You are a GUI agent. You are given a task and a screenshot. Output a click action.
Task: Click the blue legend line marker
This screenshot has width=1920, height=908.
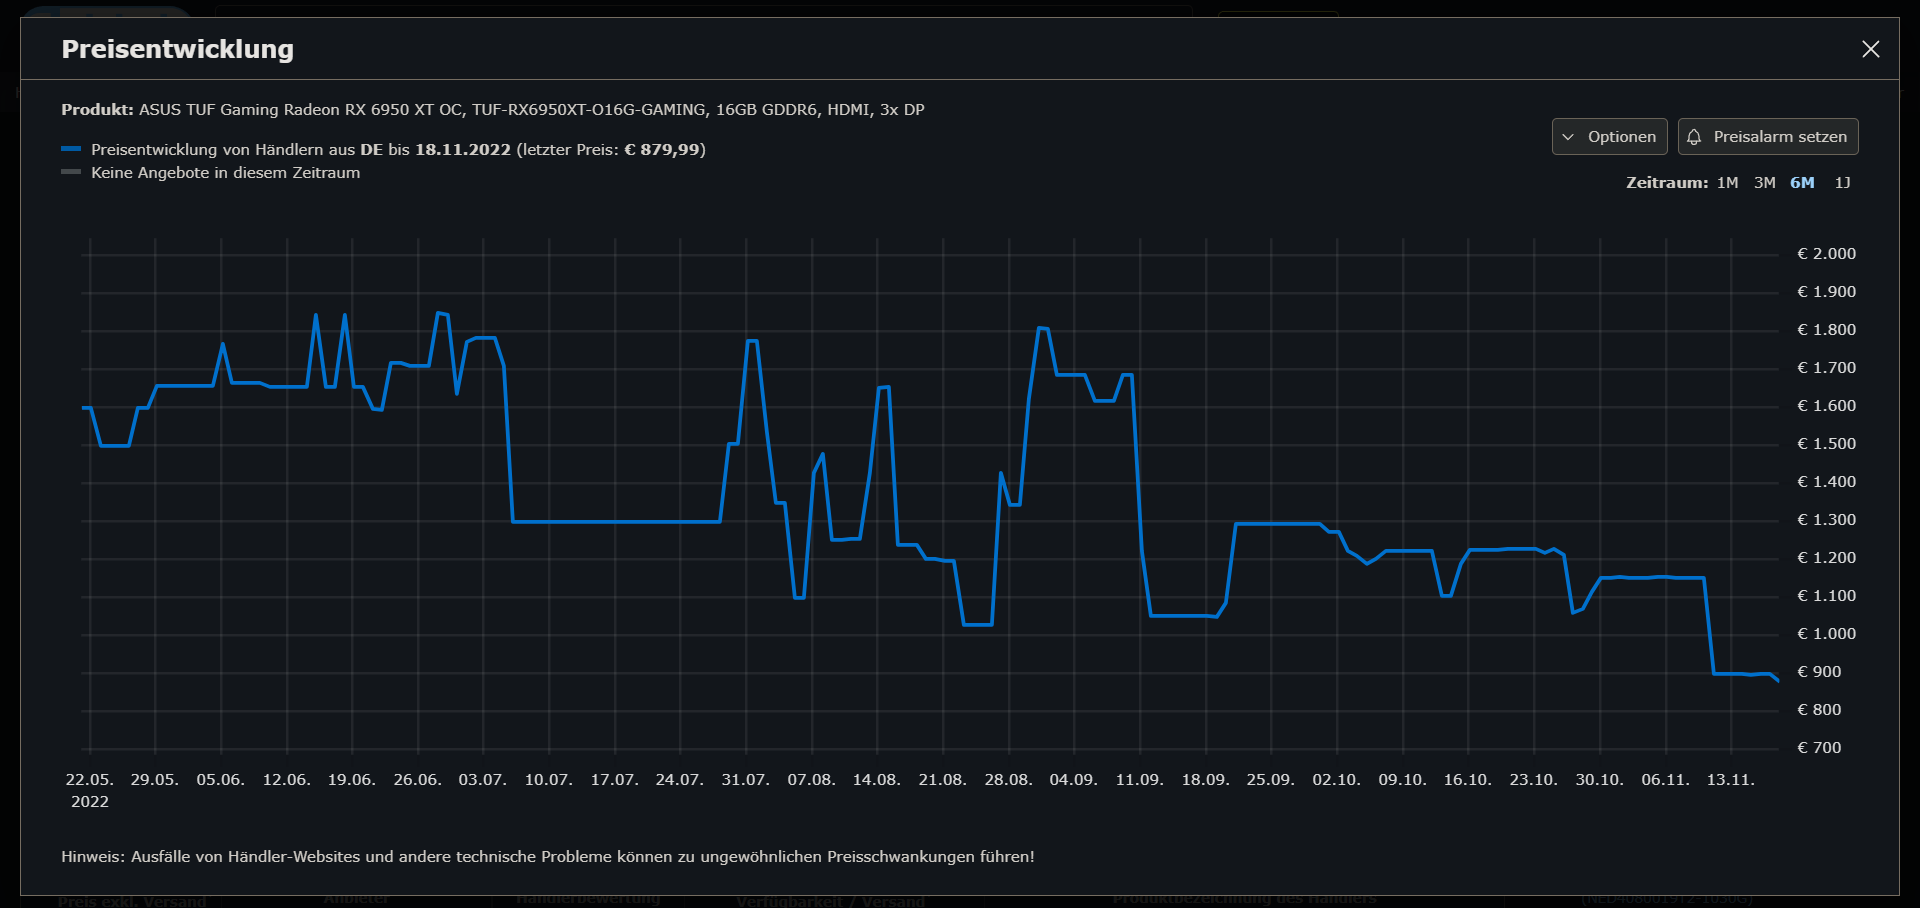[x=70, y=148]
